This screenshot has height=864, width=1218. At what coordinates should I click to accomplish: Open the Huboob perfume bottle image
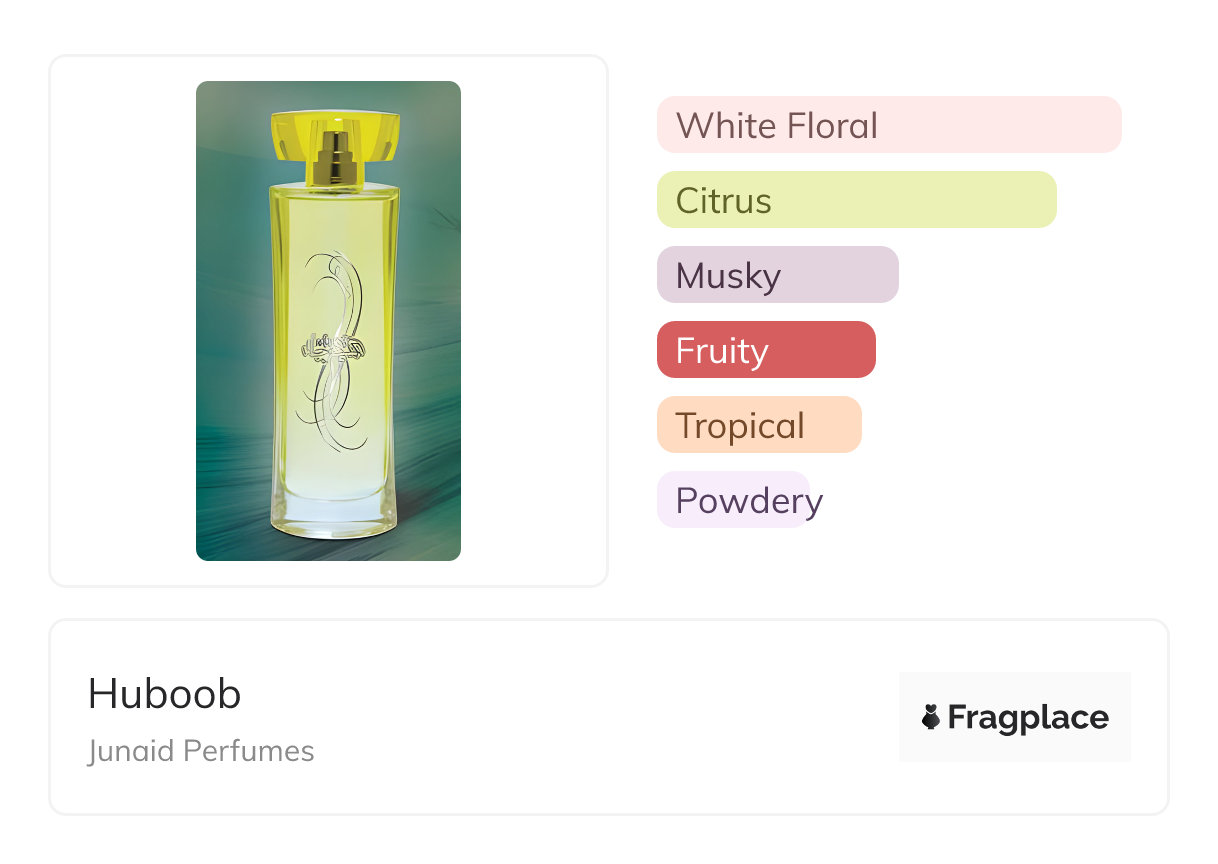tap(328, 320)
